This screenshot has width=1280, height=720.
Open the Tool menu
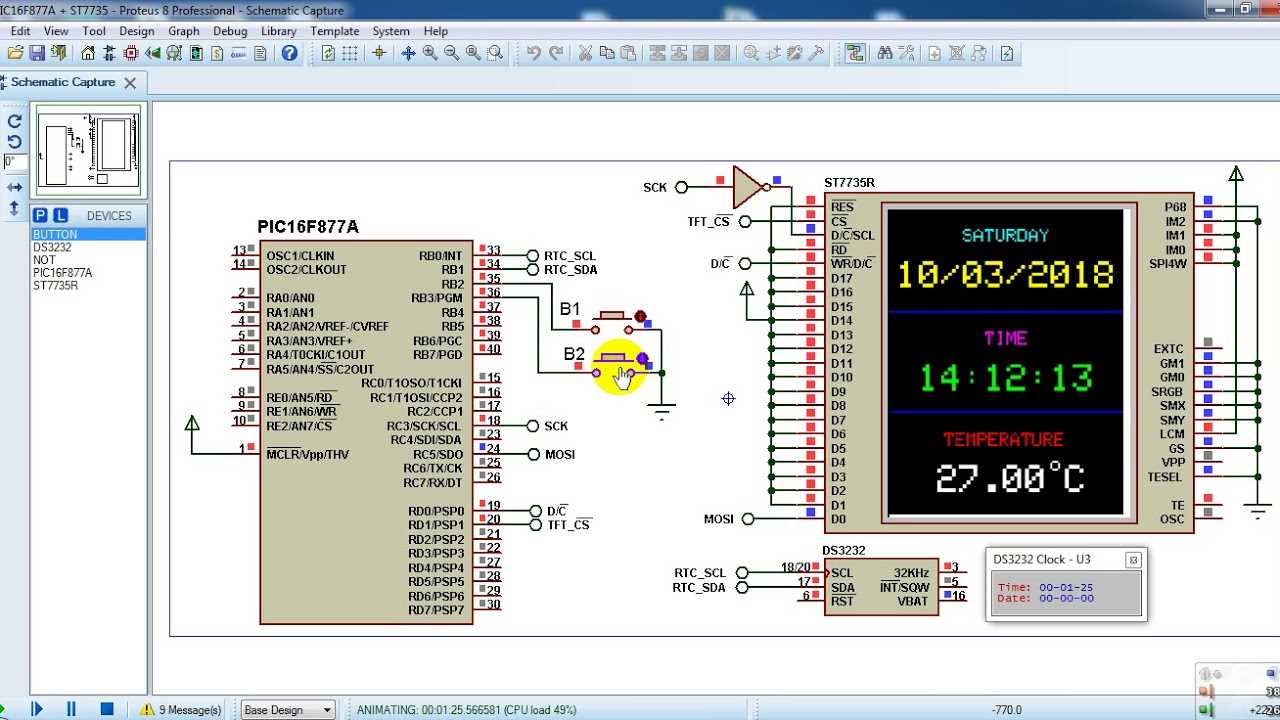94,31
